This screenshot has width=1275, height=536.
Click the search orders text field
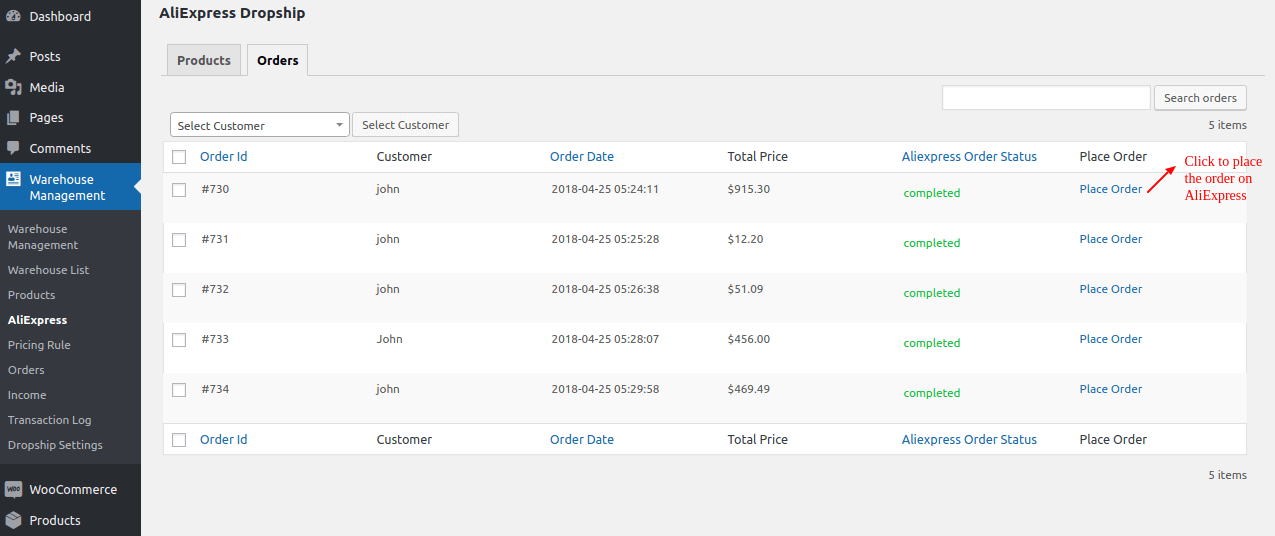coord(1046,98)
